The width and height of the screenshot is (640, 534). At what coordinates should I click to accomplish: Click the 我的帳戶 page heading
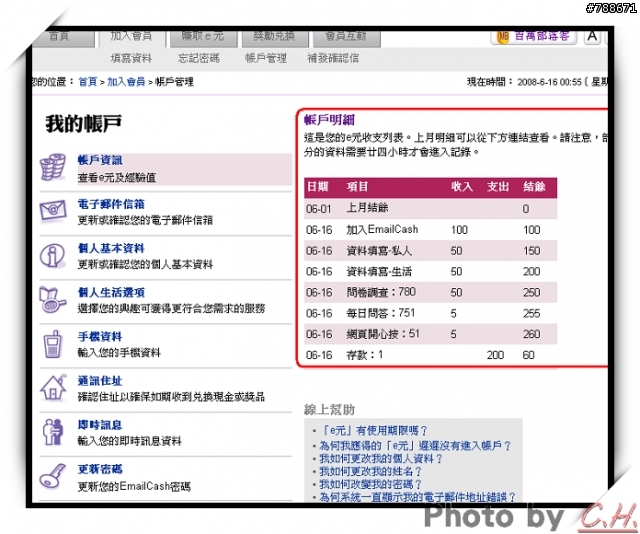(x=83, y=124)
